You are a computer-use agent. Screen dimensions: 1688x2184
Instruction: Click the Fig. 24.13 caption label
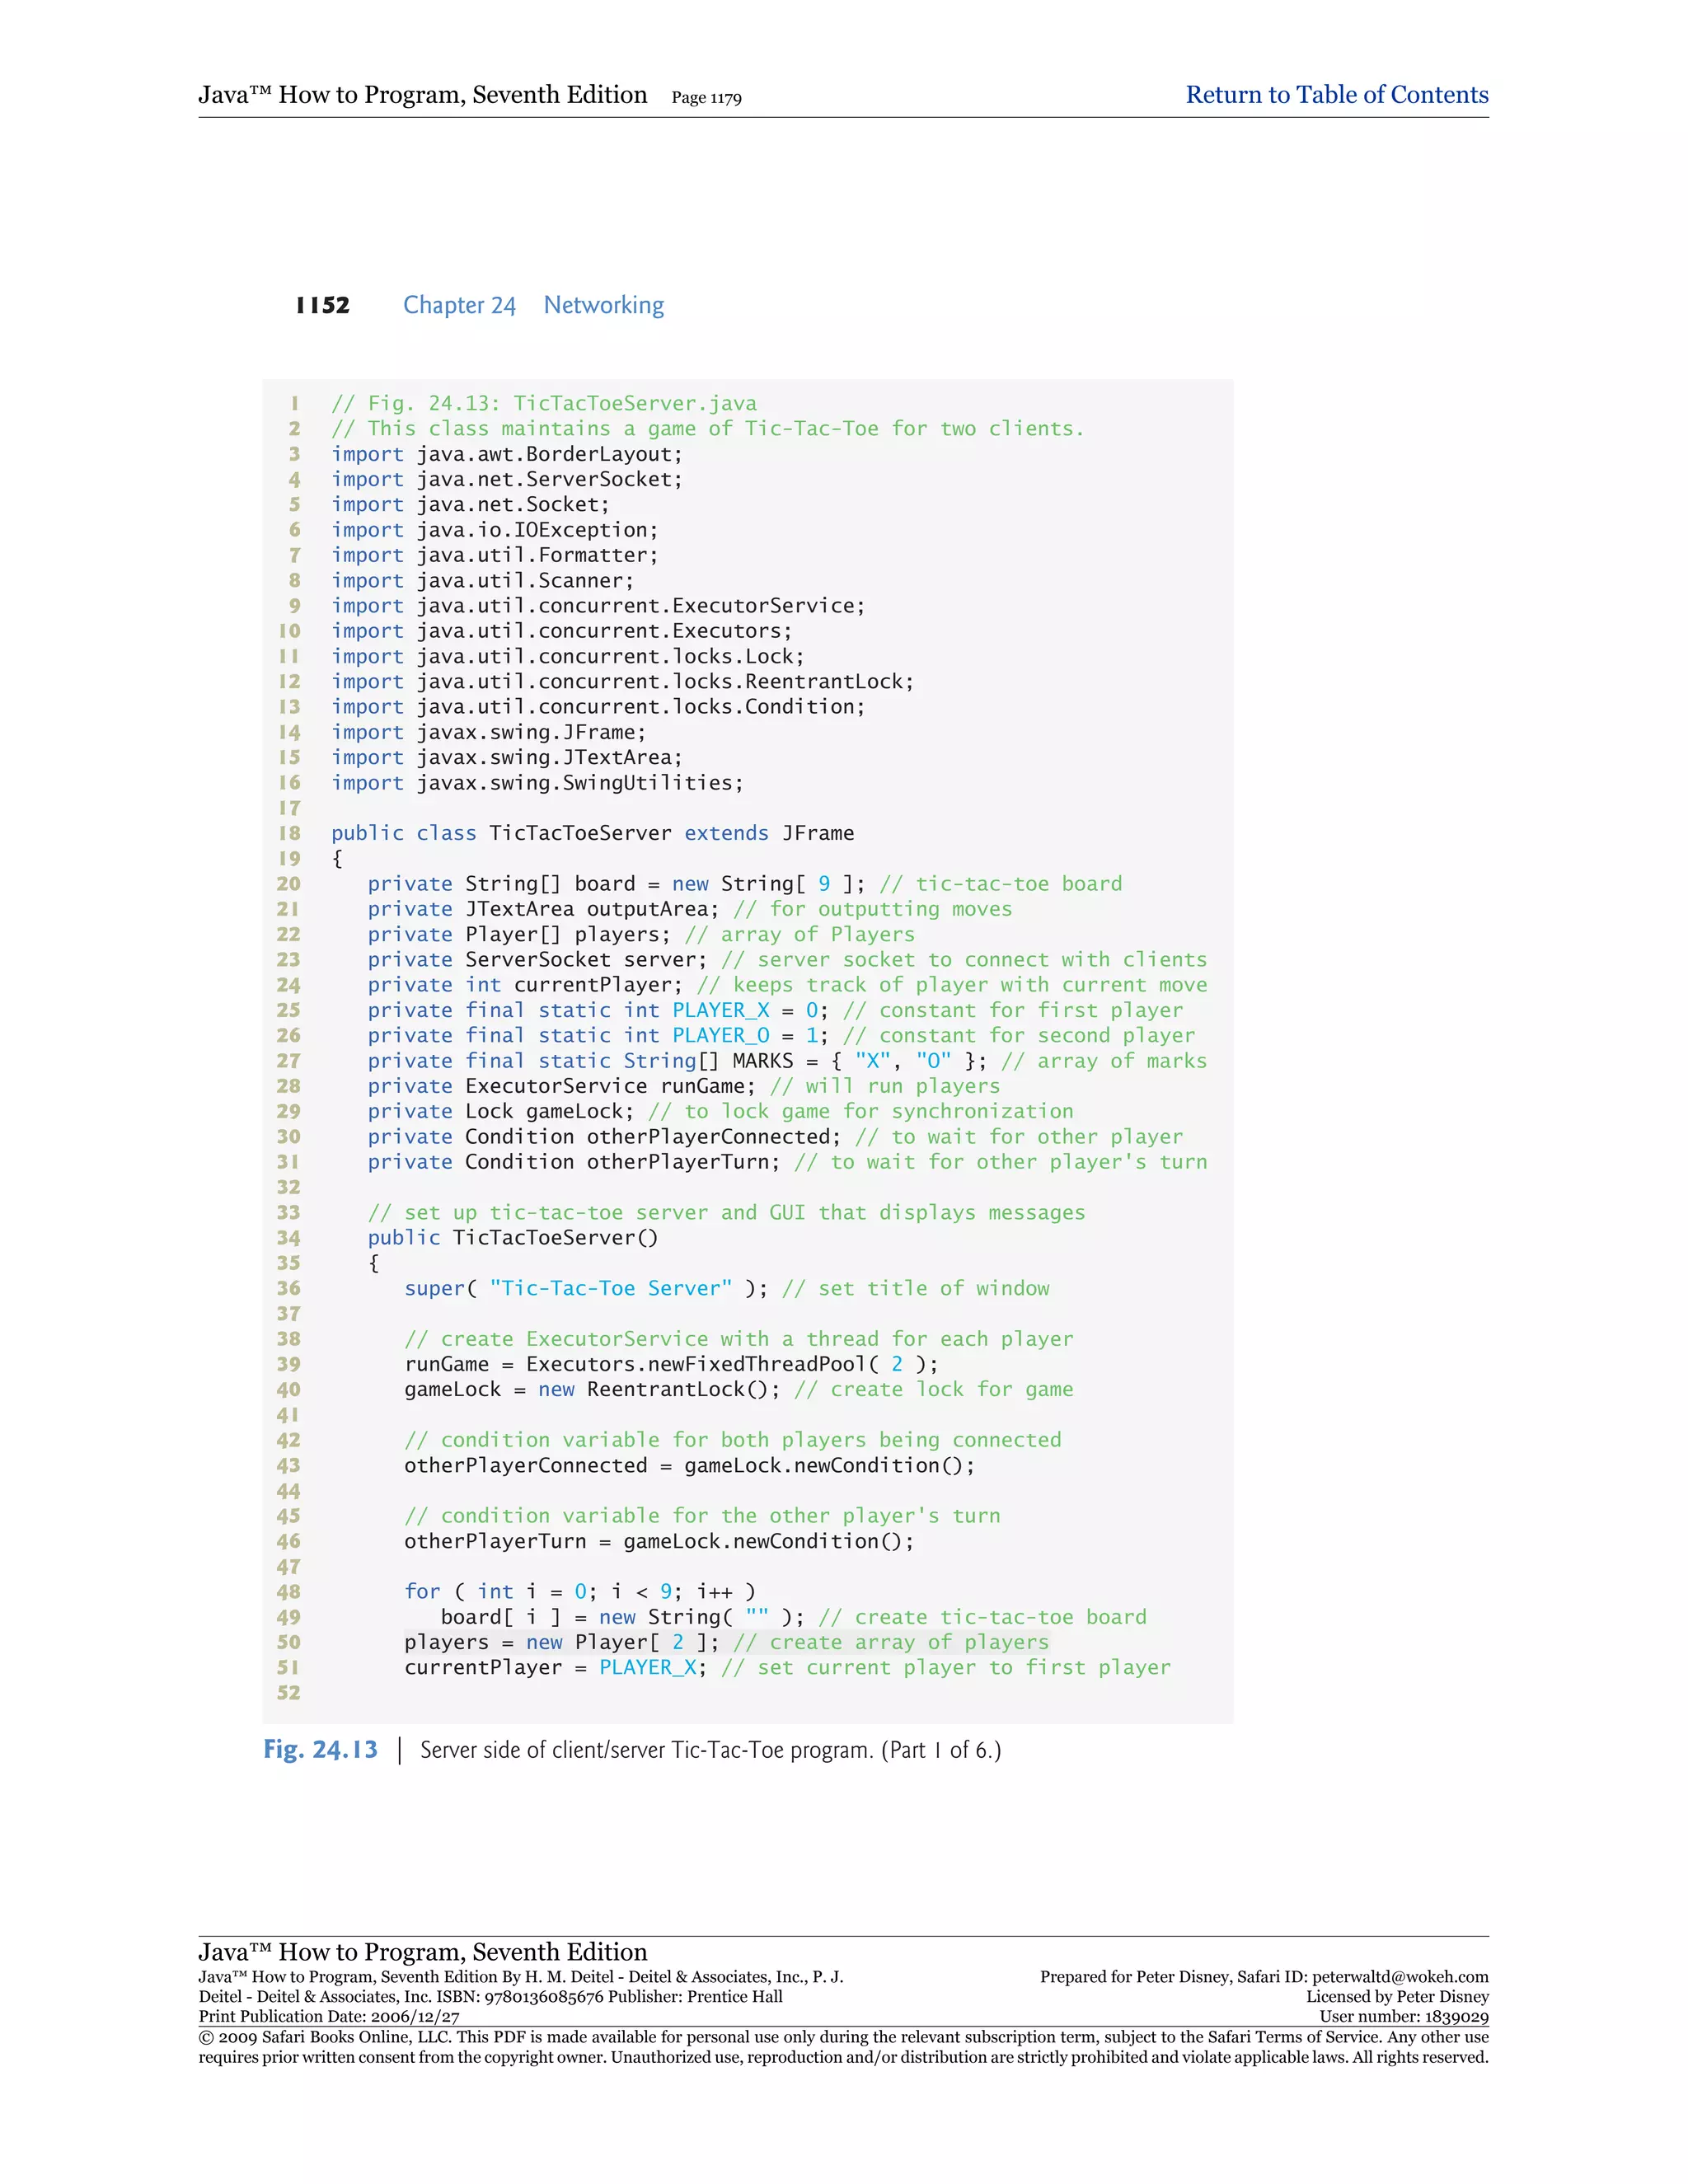click(320, 1749)
